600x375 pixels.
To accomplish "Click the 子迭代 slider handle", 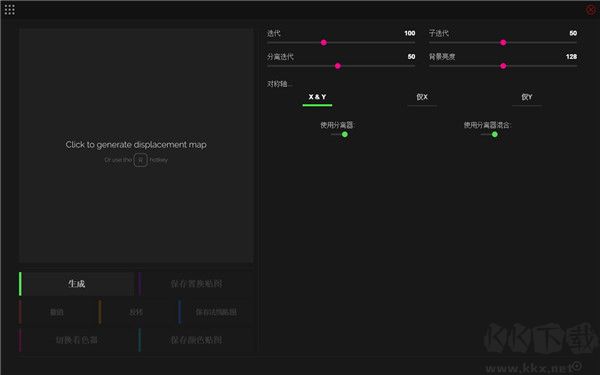I will 503,42.
